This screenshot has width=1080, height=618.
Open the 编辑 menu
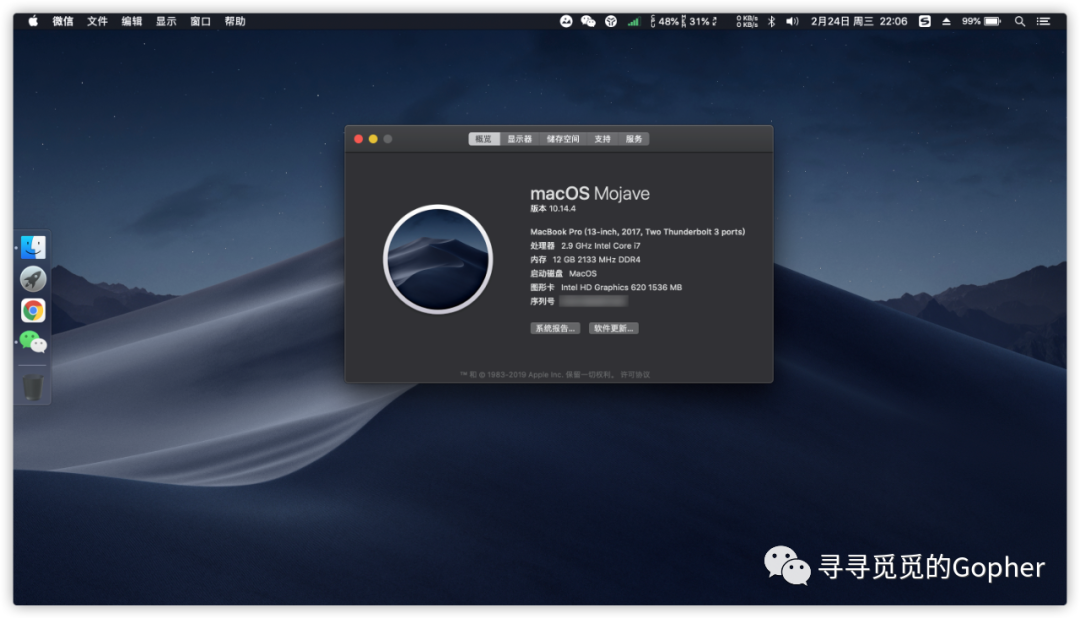132,21
